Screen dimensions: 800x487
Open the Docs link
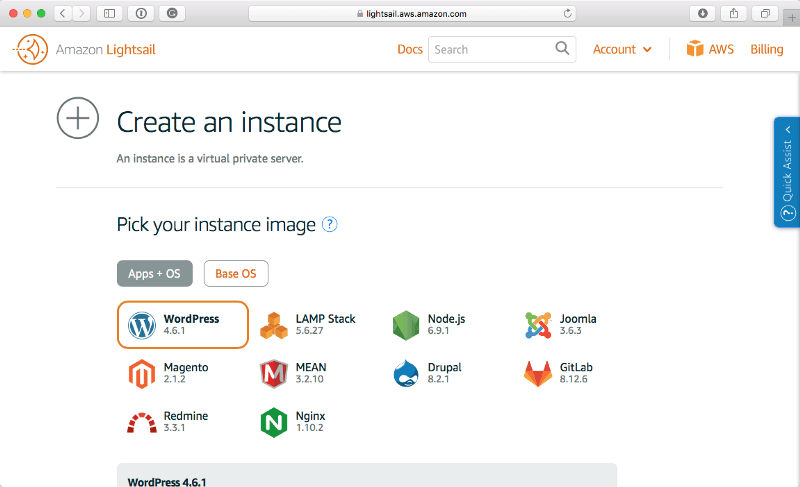tap(410, 49)
